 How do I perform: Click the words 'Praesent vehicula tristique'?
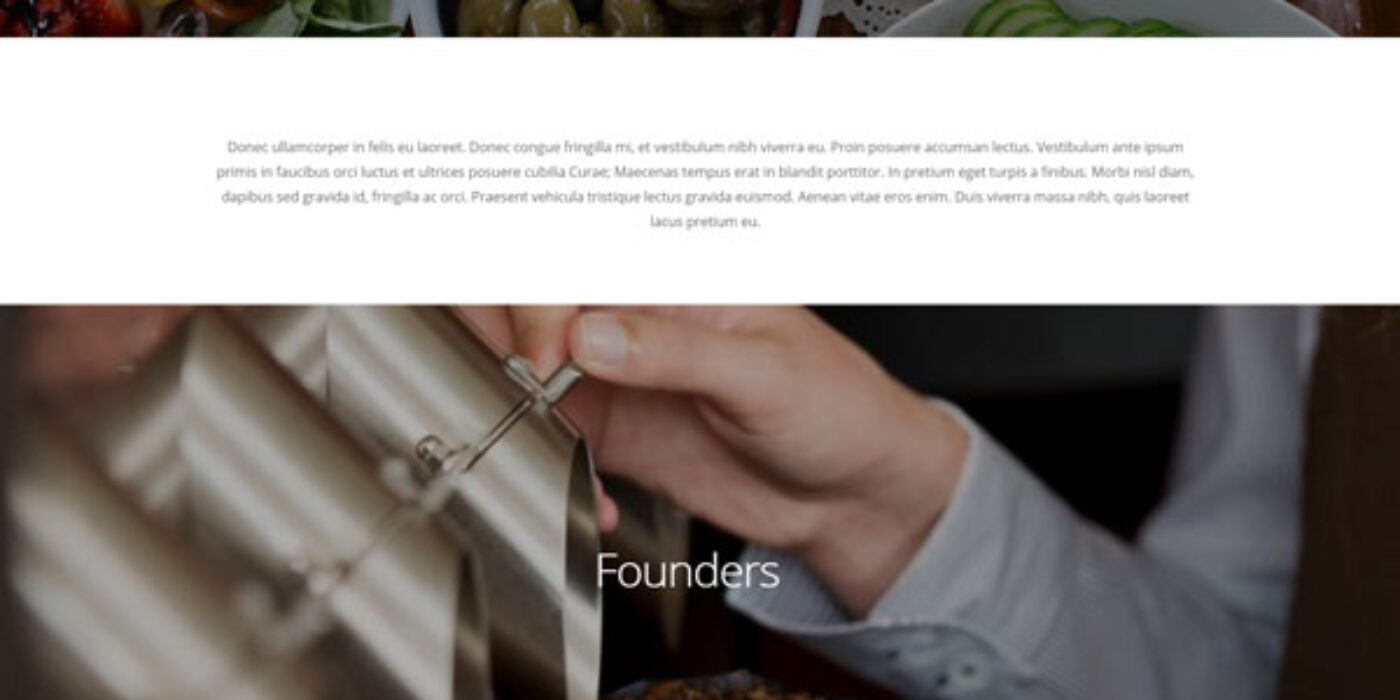555,197
